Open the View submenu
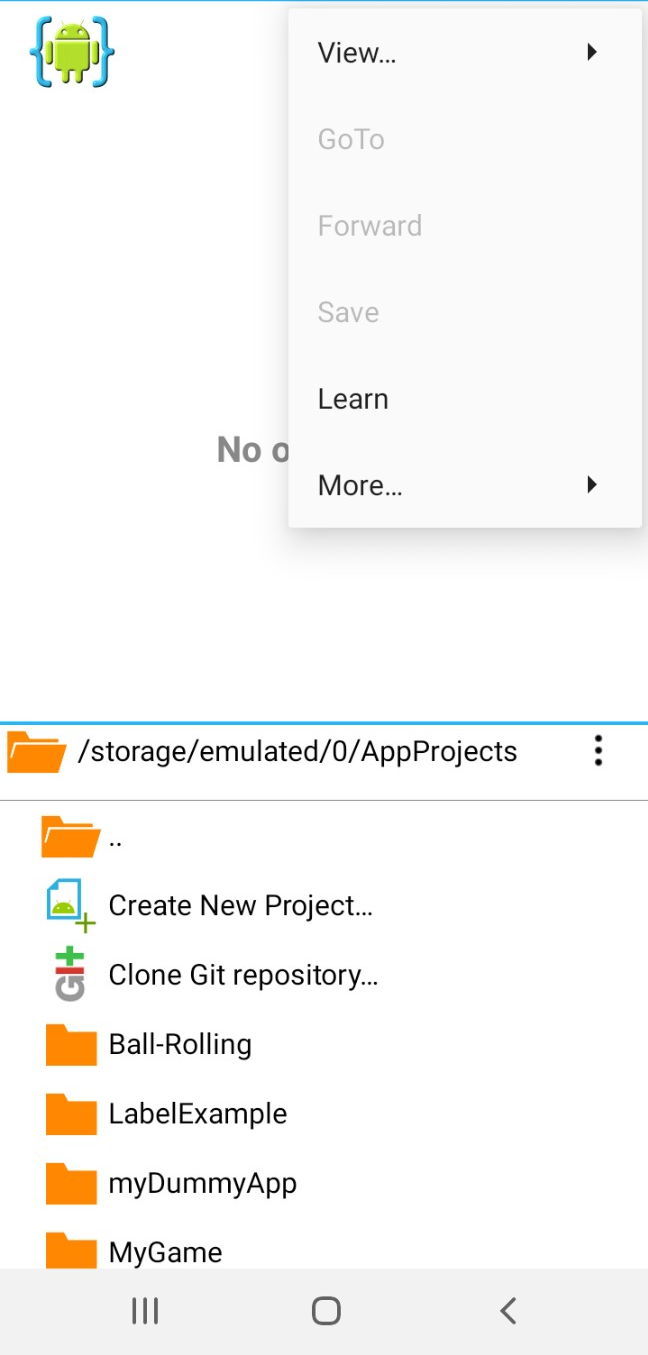This screenshot has height=1355, width=648. [x=356, y=52]
